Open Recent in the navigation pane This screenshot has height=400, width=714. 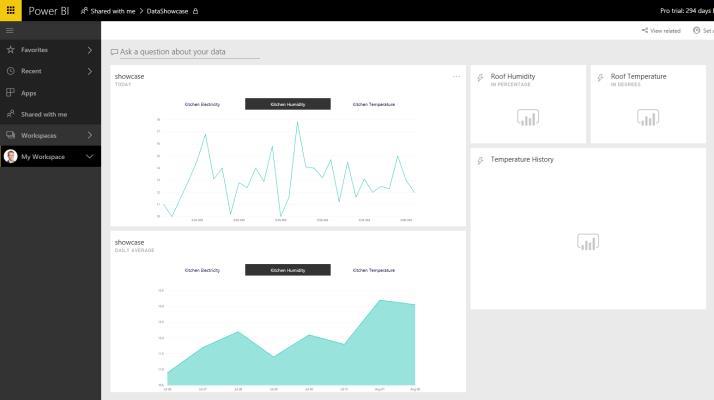51,71
